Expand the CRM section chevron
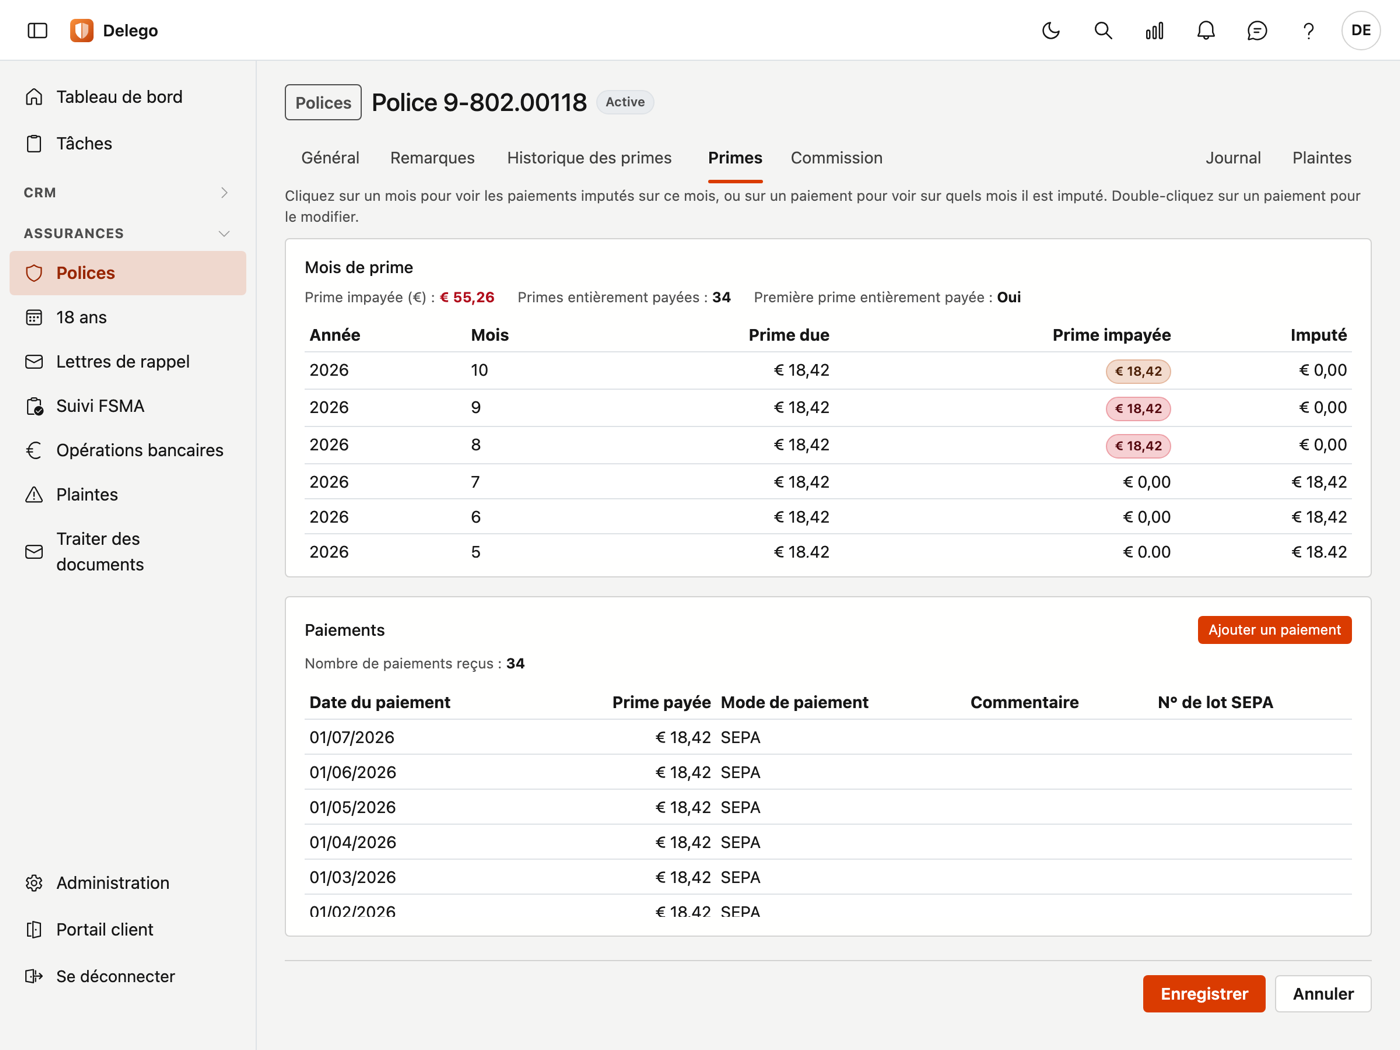 point(224,193)
